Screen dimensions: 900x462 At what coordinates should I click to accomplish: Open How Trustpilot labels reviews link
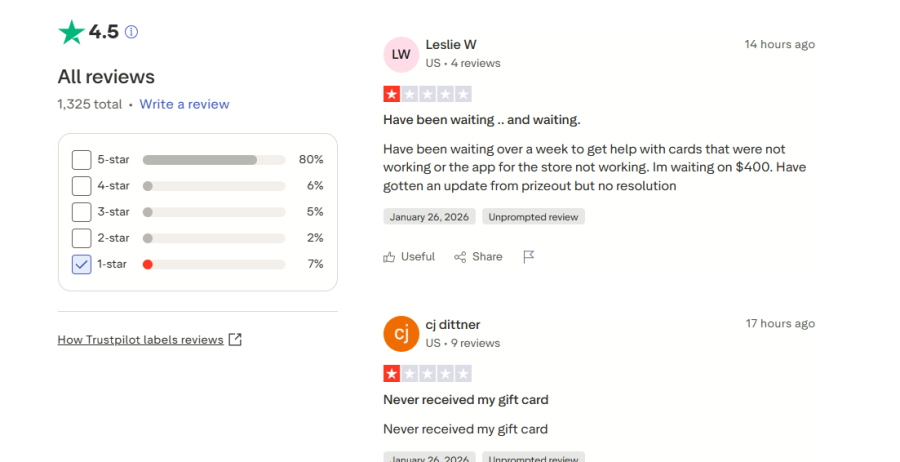[x=140, y=340]
